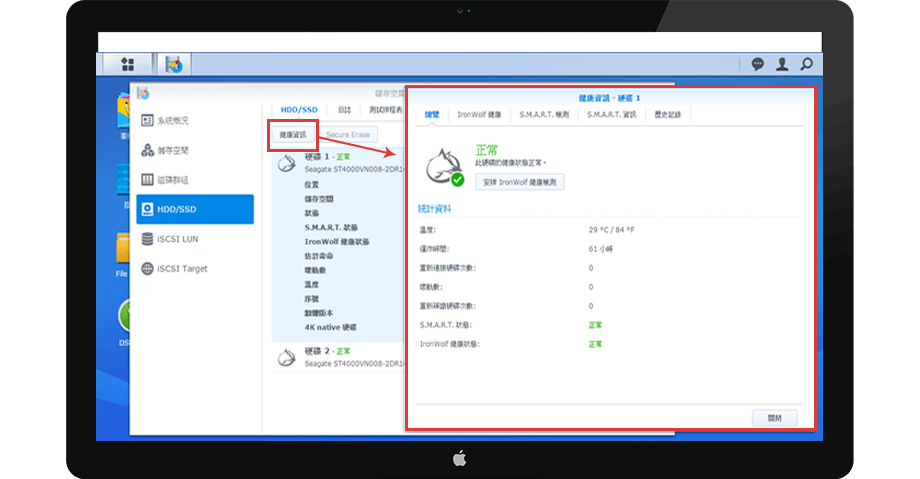Open the DSM search magnifier icon
Viewport: 920px width, 479px height.
[x=807, y=64]
